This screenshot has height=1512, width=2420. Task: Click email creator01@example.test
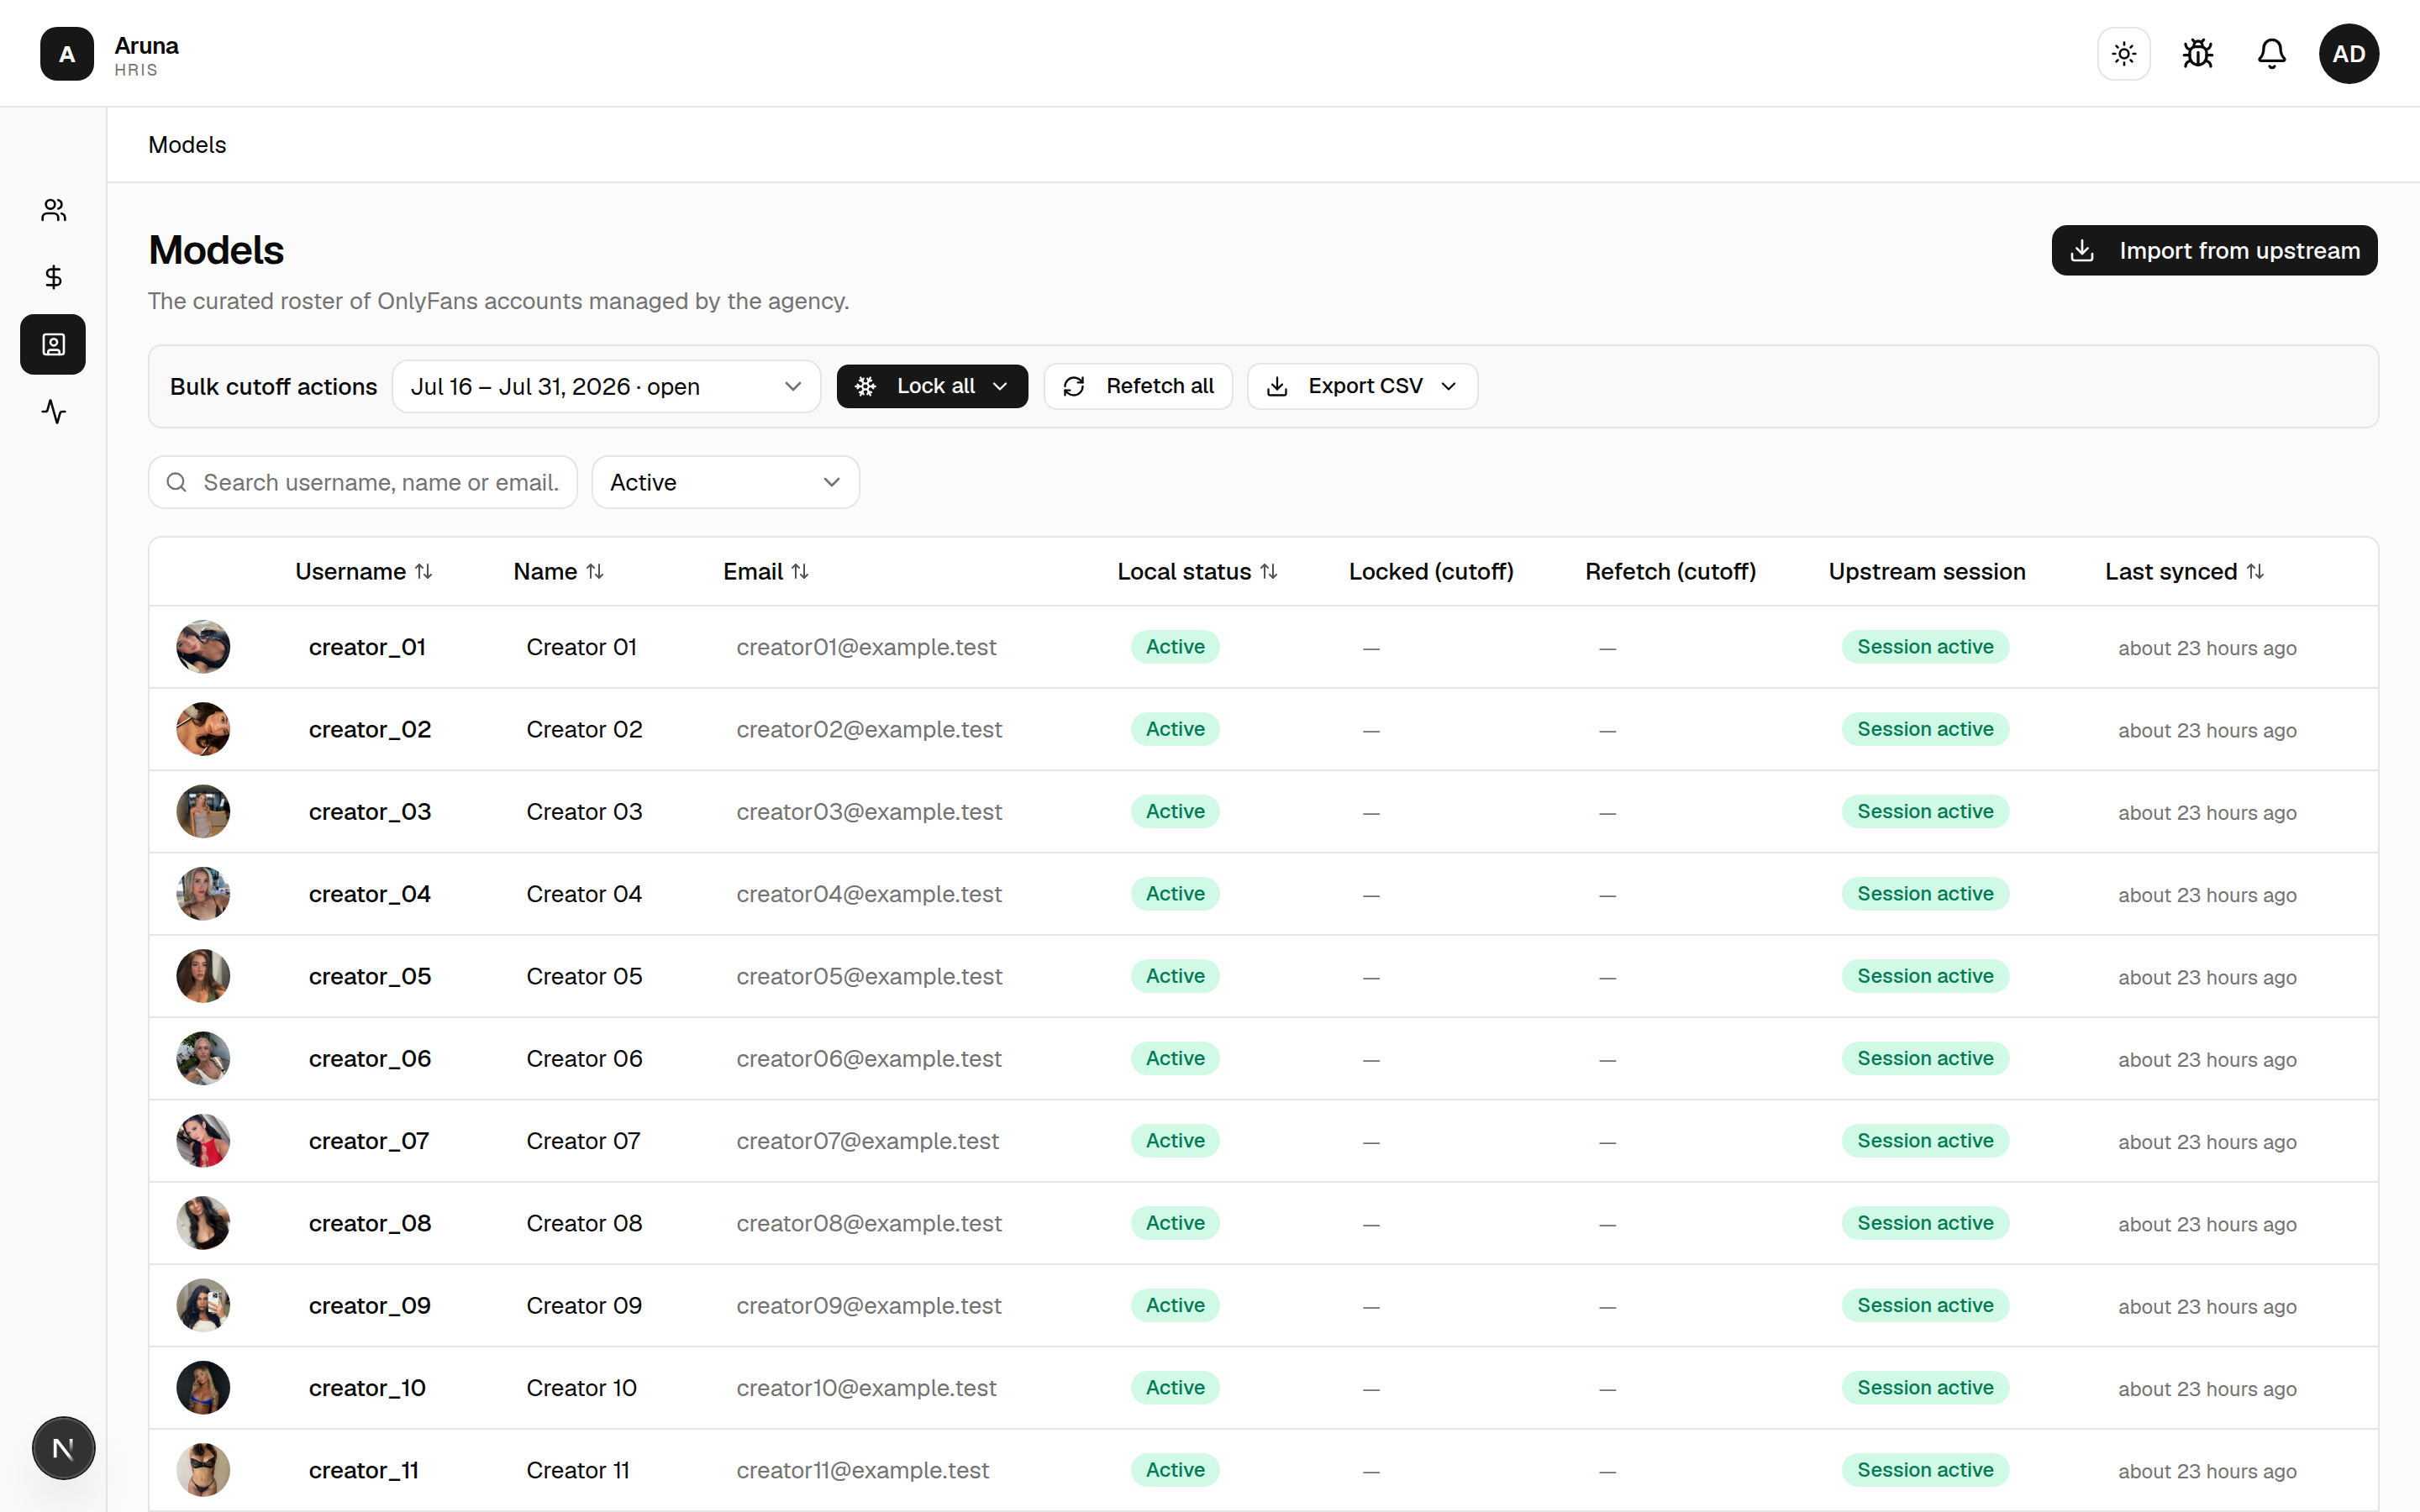[x=866, y=647]
